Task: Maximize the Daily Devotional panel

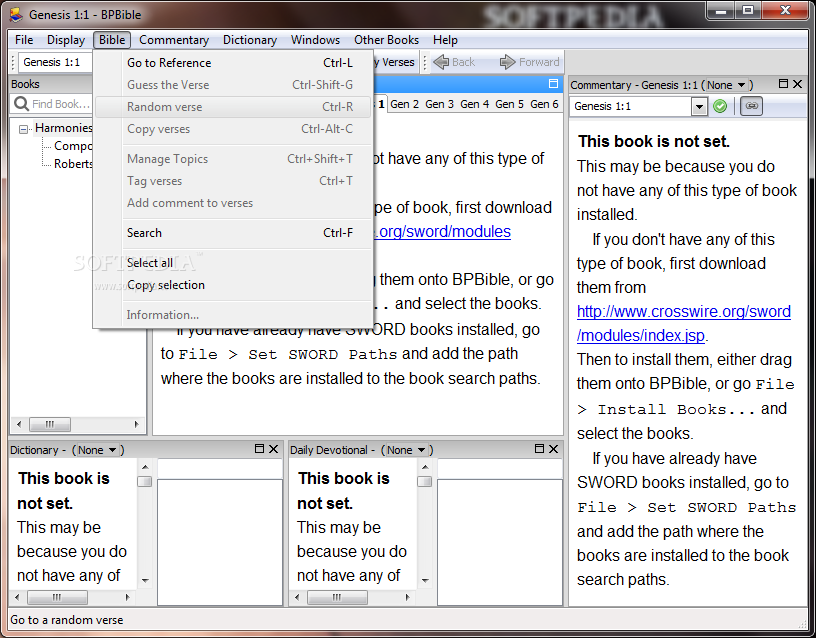Action: (539, 449)
